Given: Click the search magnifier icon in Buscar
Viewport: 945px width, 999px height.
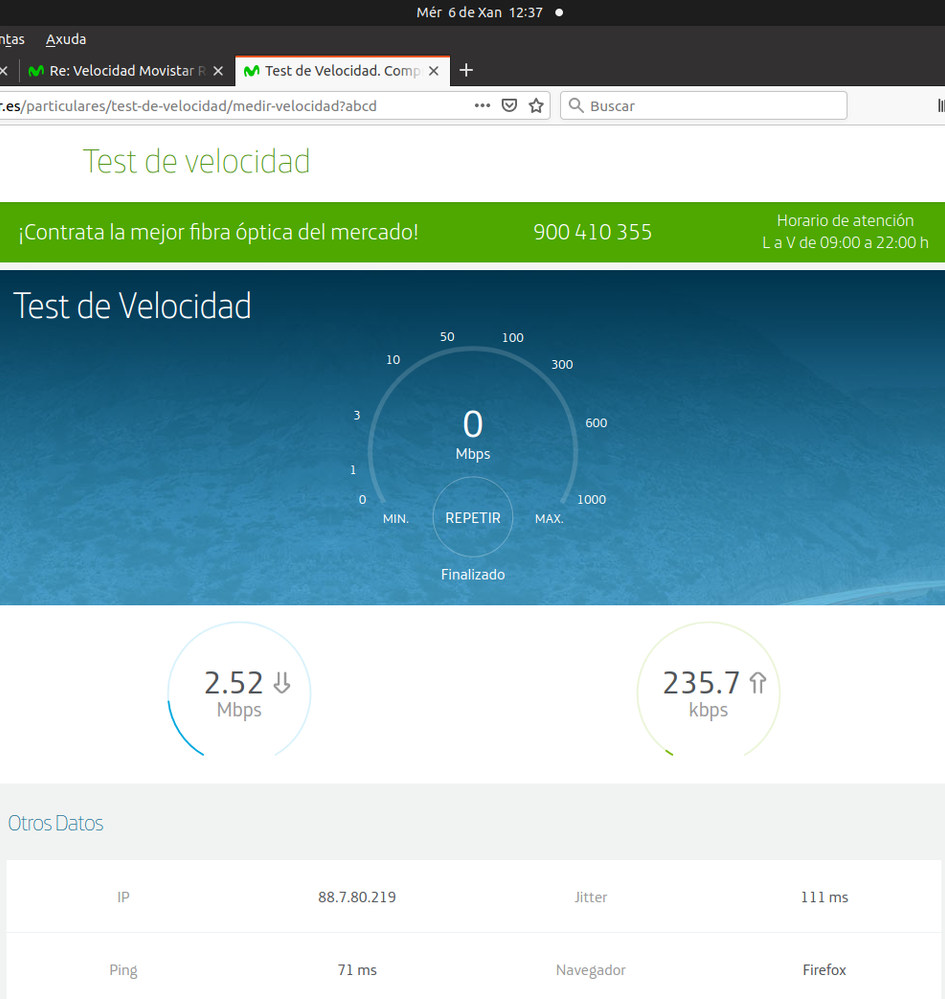Looking at the screenshot, I should pos(576,105).
